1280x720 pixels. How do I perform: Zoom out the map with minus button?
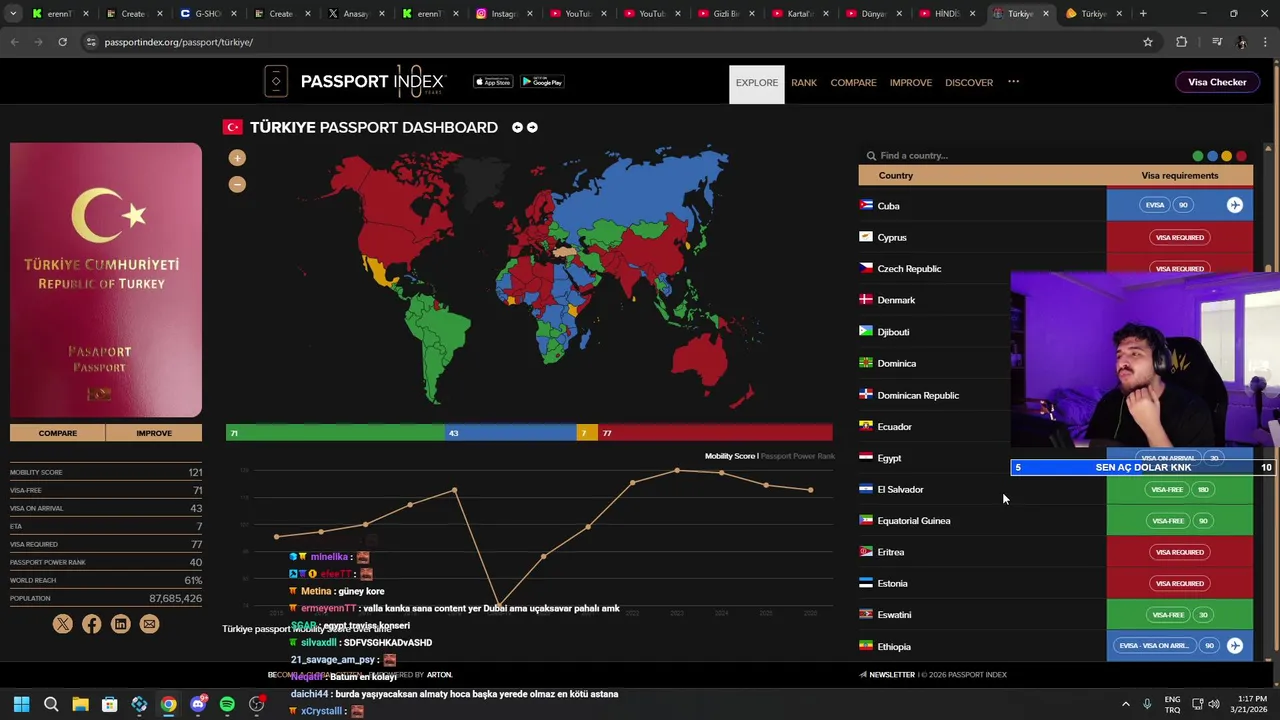pos(237,184)
